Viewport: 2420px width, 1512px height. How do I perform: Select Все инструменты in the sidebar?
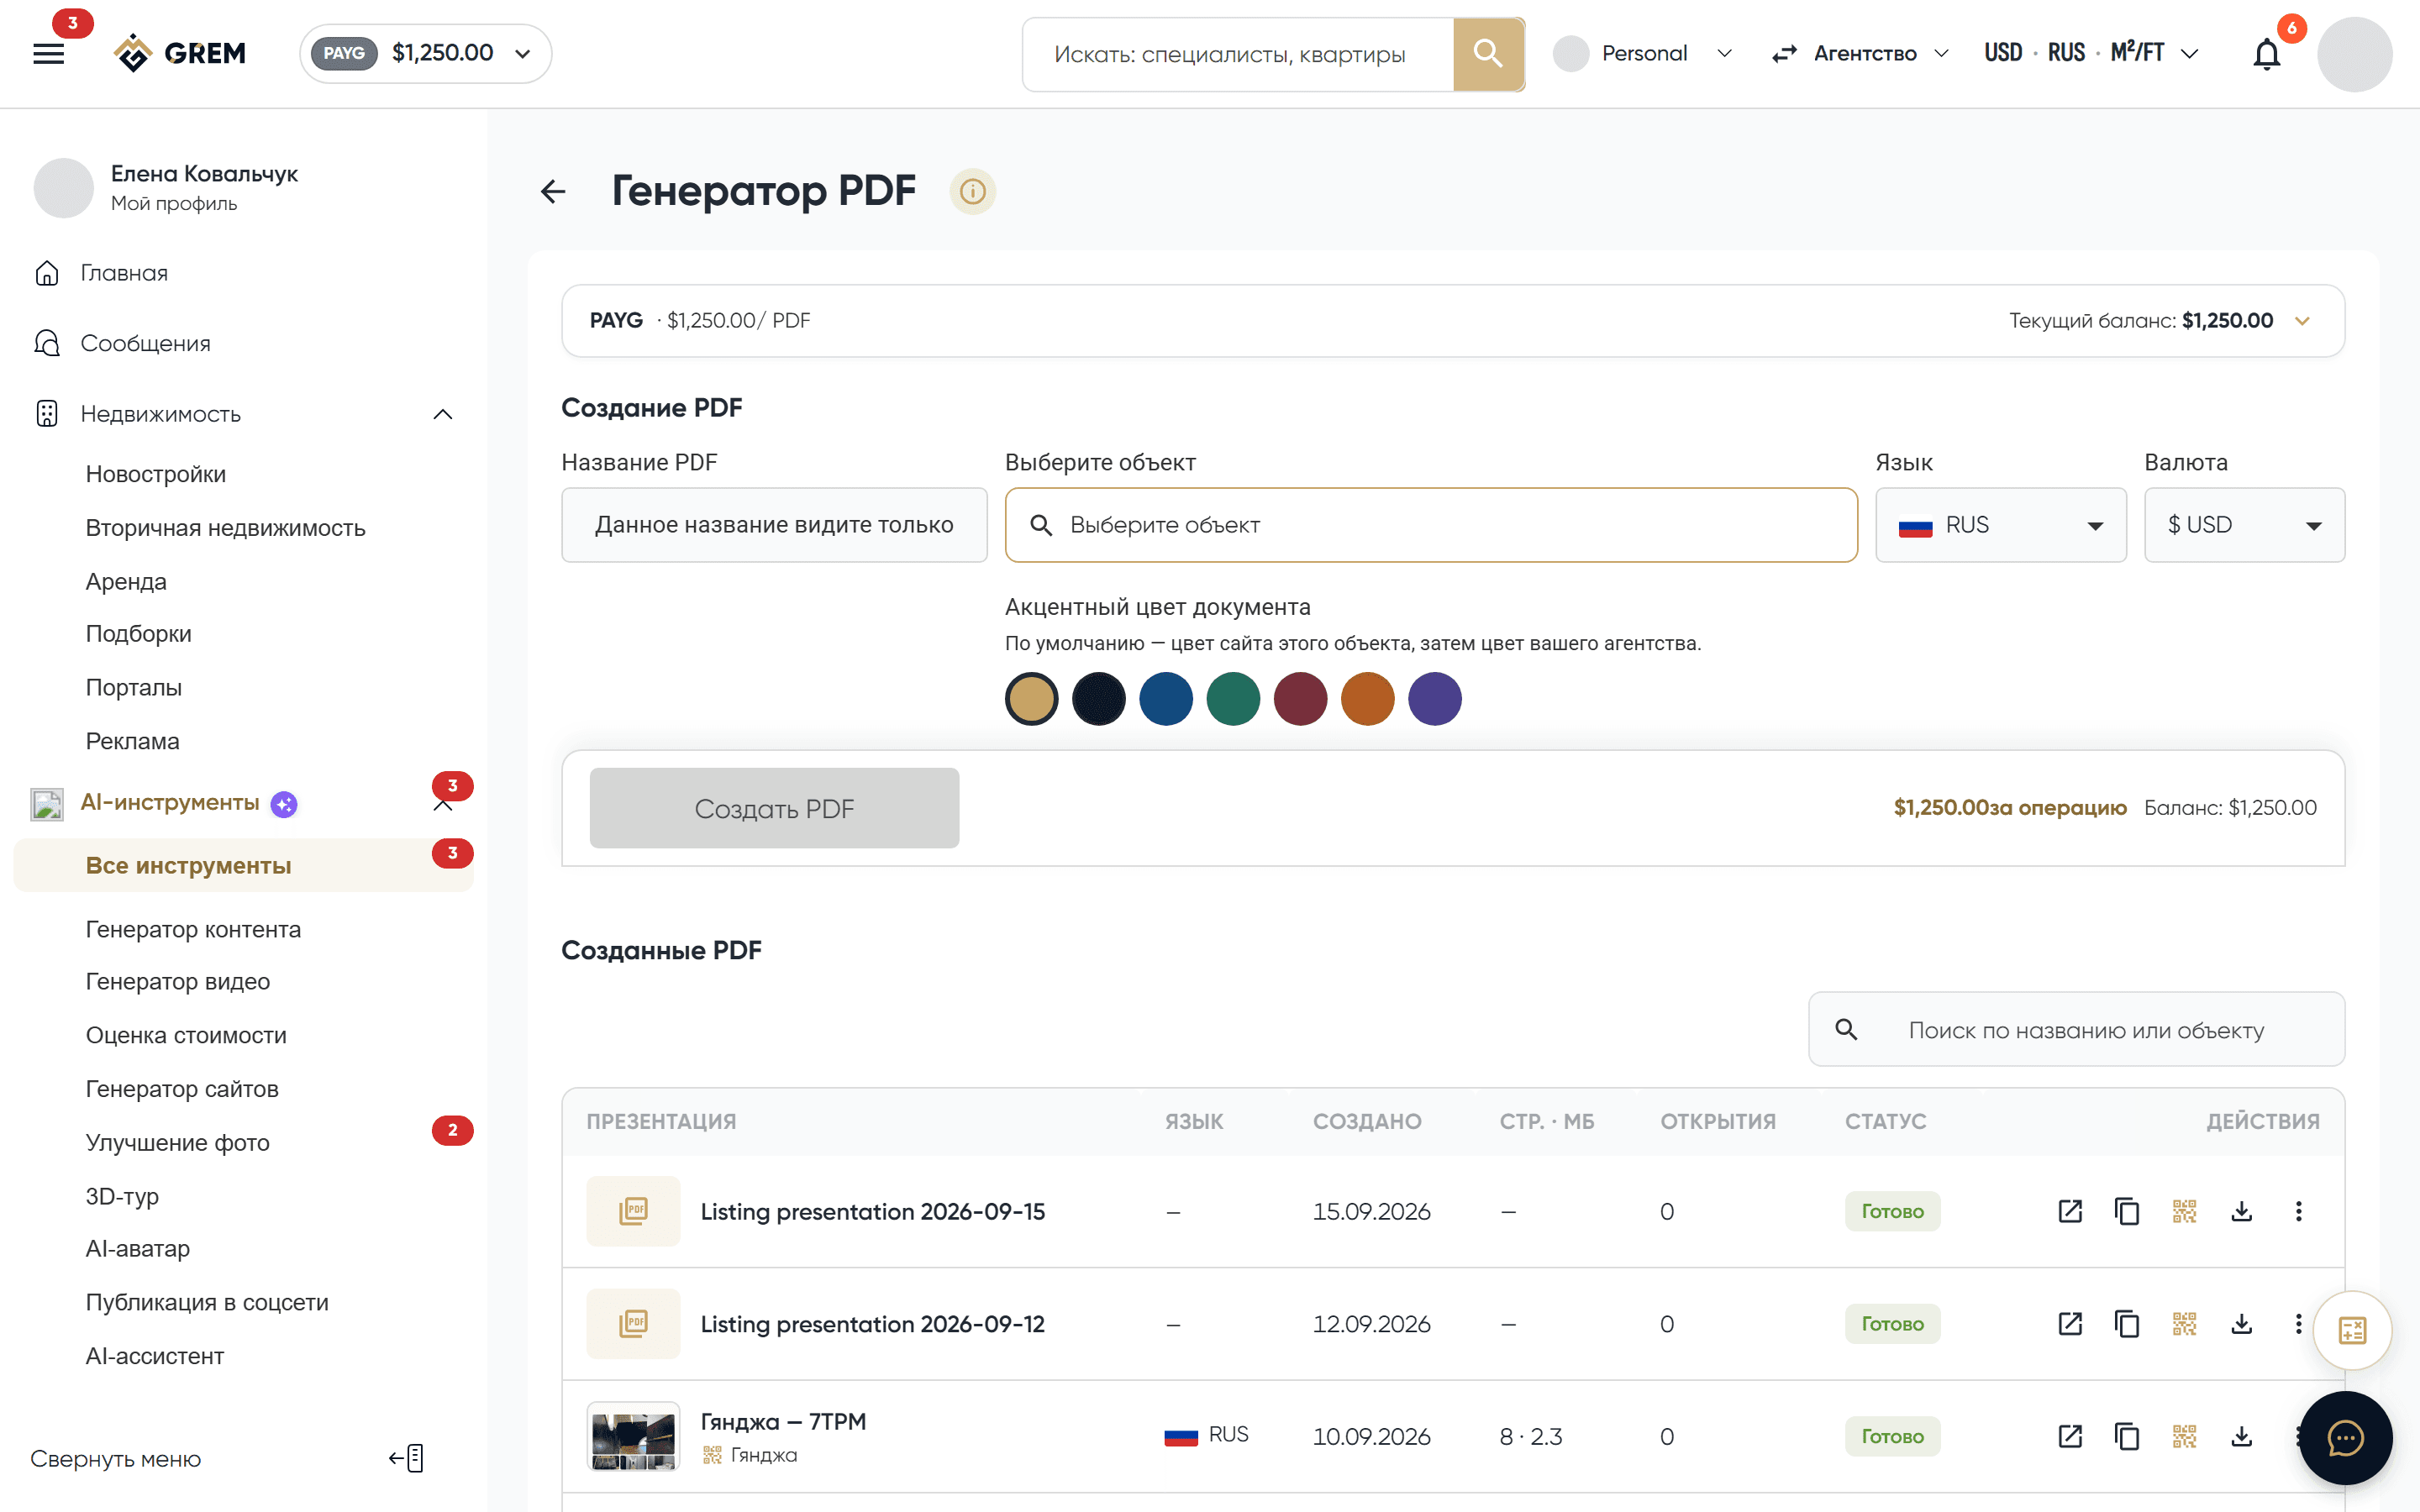243,865
